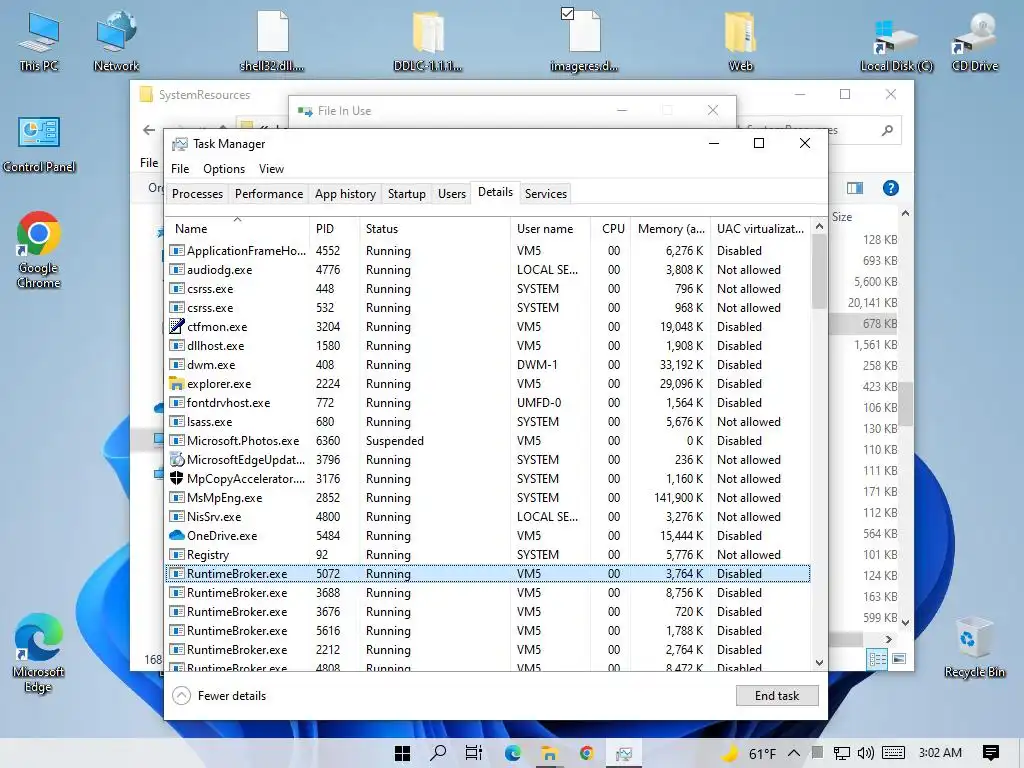Open the Control Panel desktop icon
The height and width of the screenshot is (768, 1024).
click(39, 144)
